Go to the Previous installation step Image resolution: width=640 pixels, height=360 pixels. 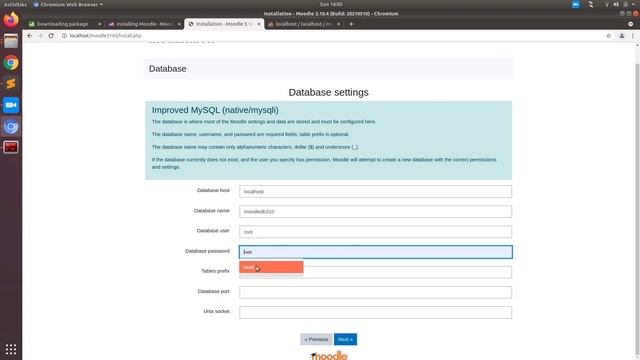(316, 339)
